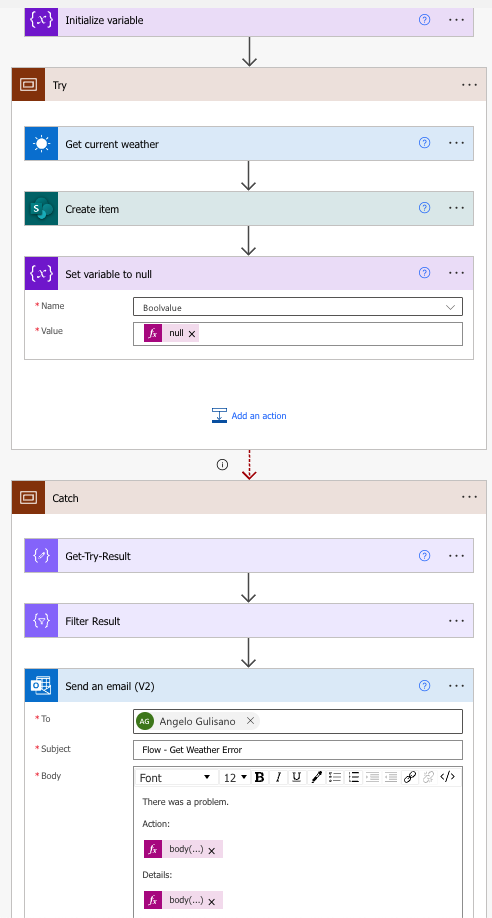Pick text highlight color pen tool
The height and width of the screenshot is (918, 492).
316,777
